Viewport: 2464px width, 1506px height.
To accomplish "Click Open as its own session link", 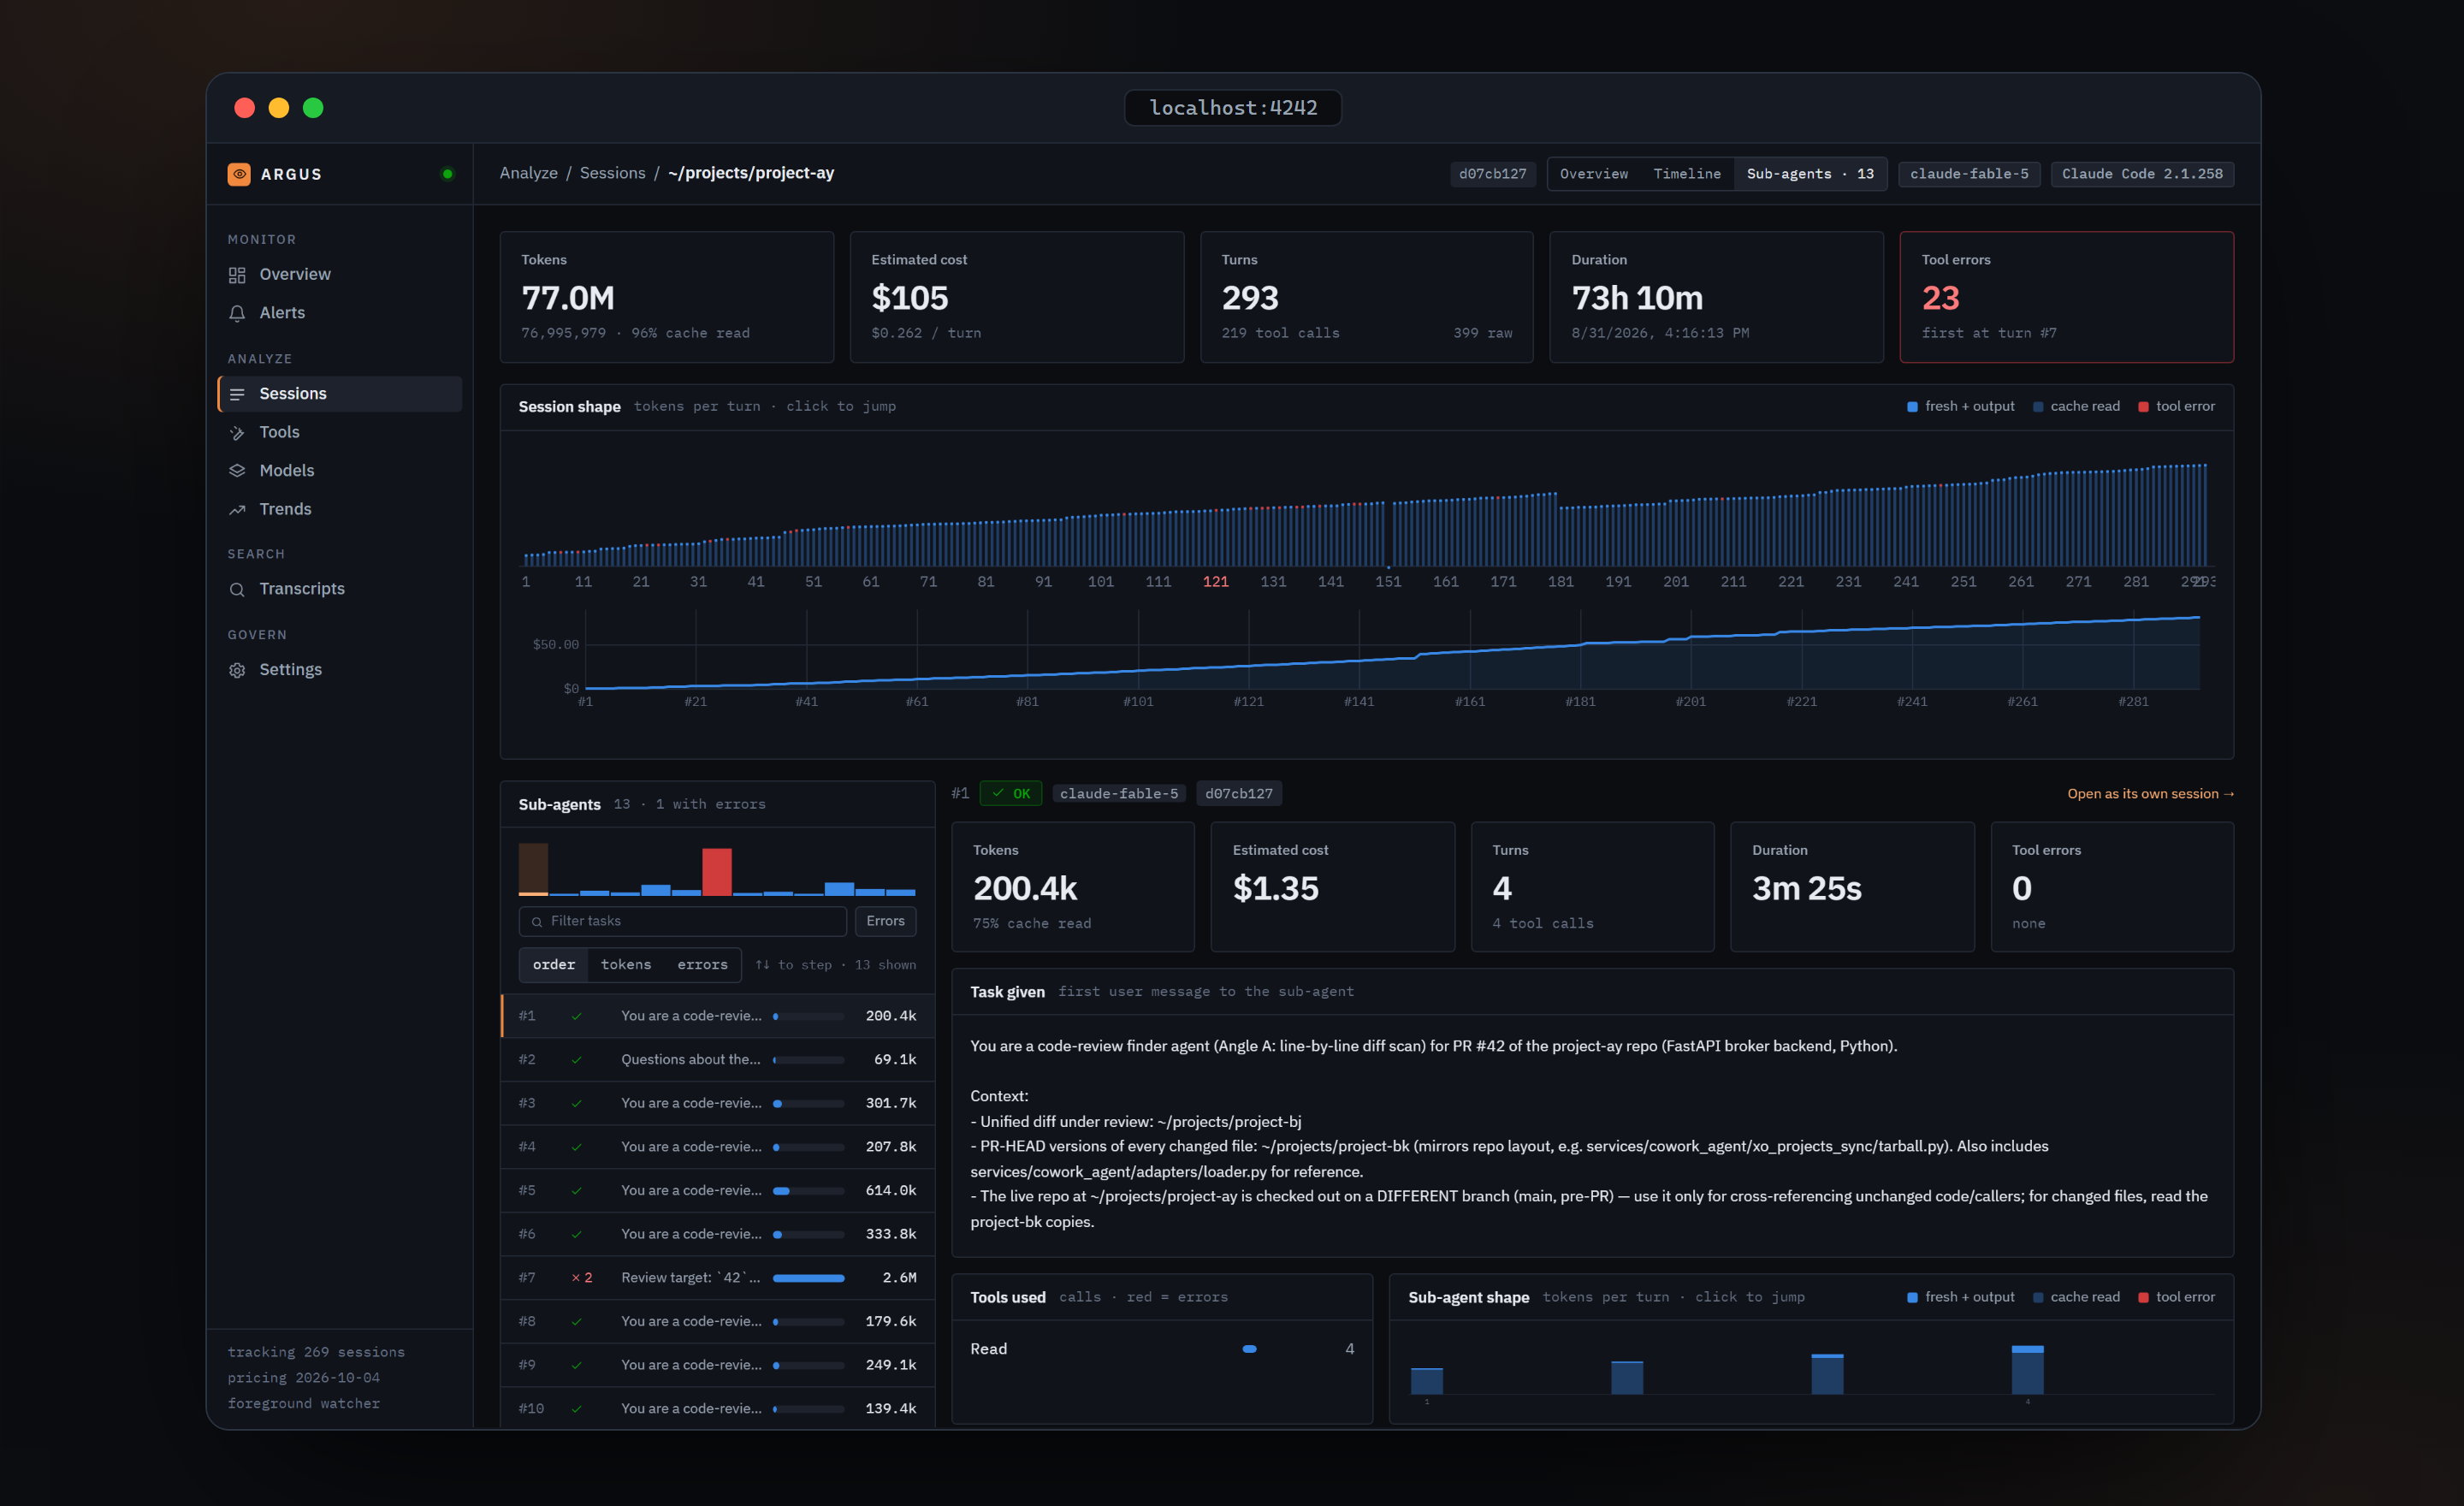I will (2150, 794).
